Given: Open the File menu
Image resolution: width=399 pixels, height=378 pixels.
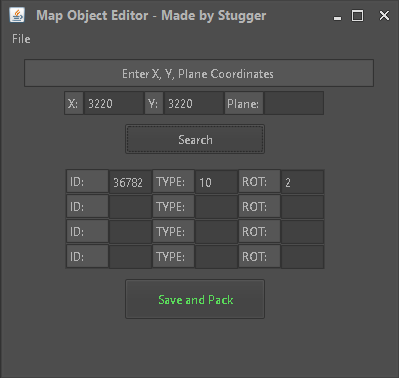Looking at the screenshot, I should click(21, 39).
